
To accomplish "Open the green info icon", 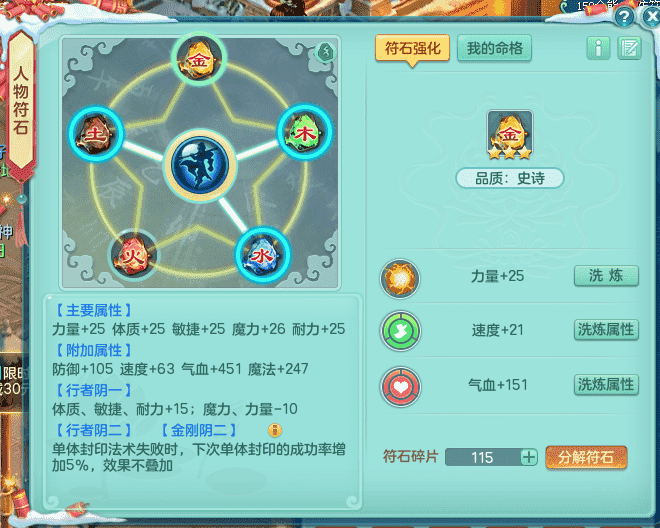I will coord(598,48).
